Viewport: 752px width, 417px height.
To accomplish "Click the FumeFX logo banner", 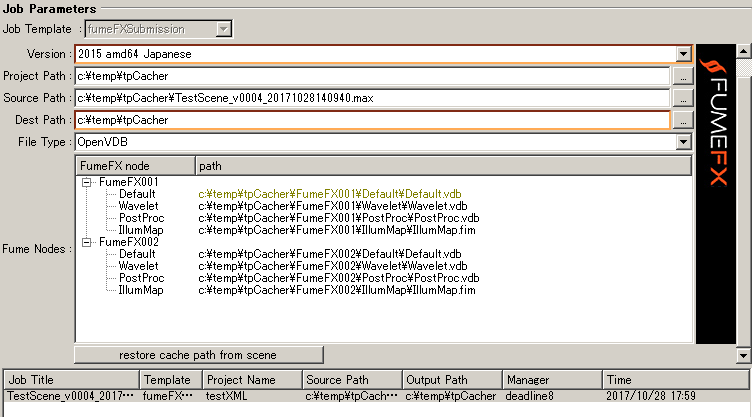I will [x=716, y=194].
